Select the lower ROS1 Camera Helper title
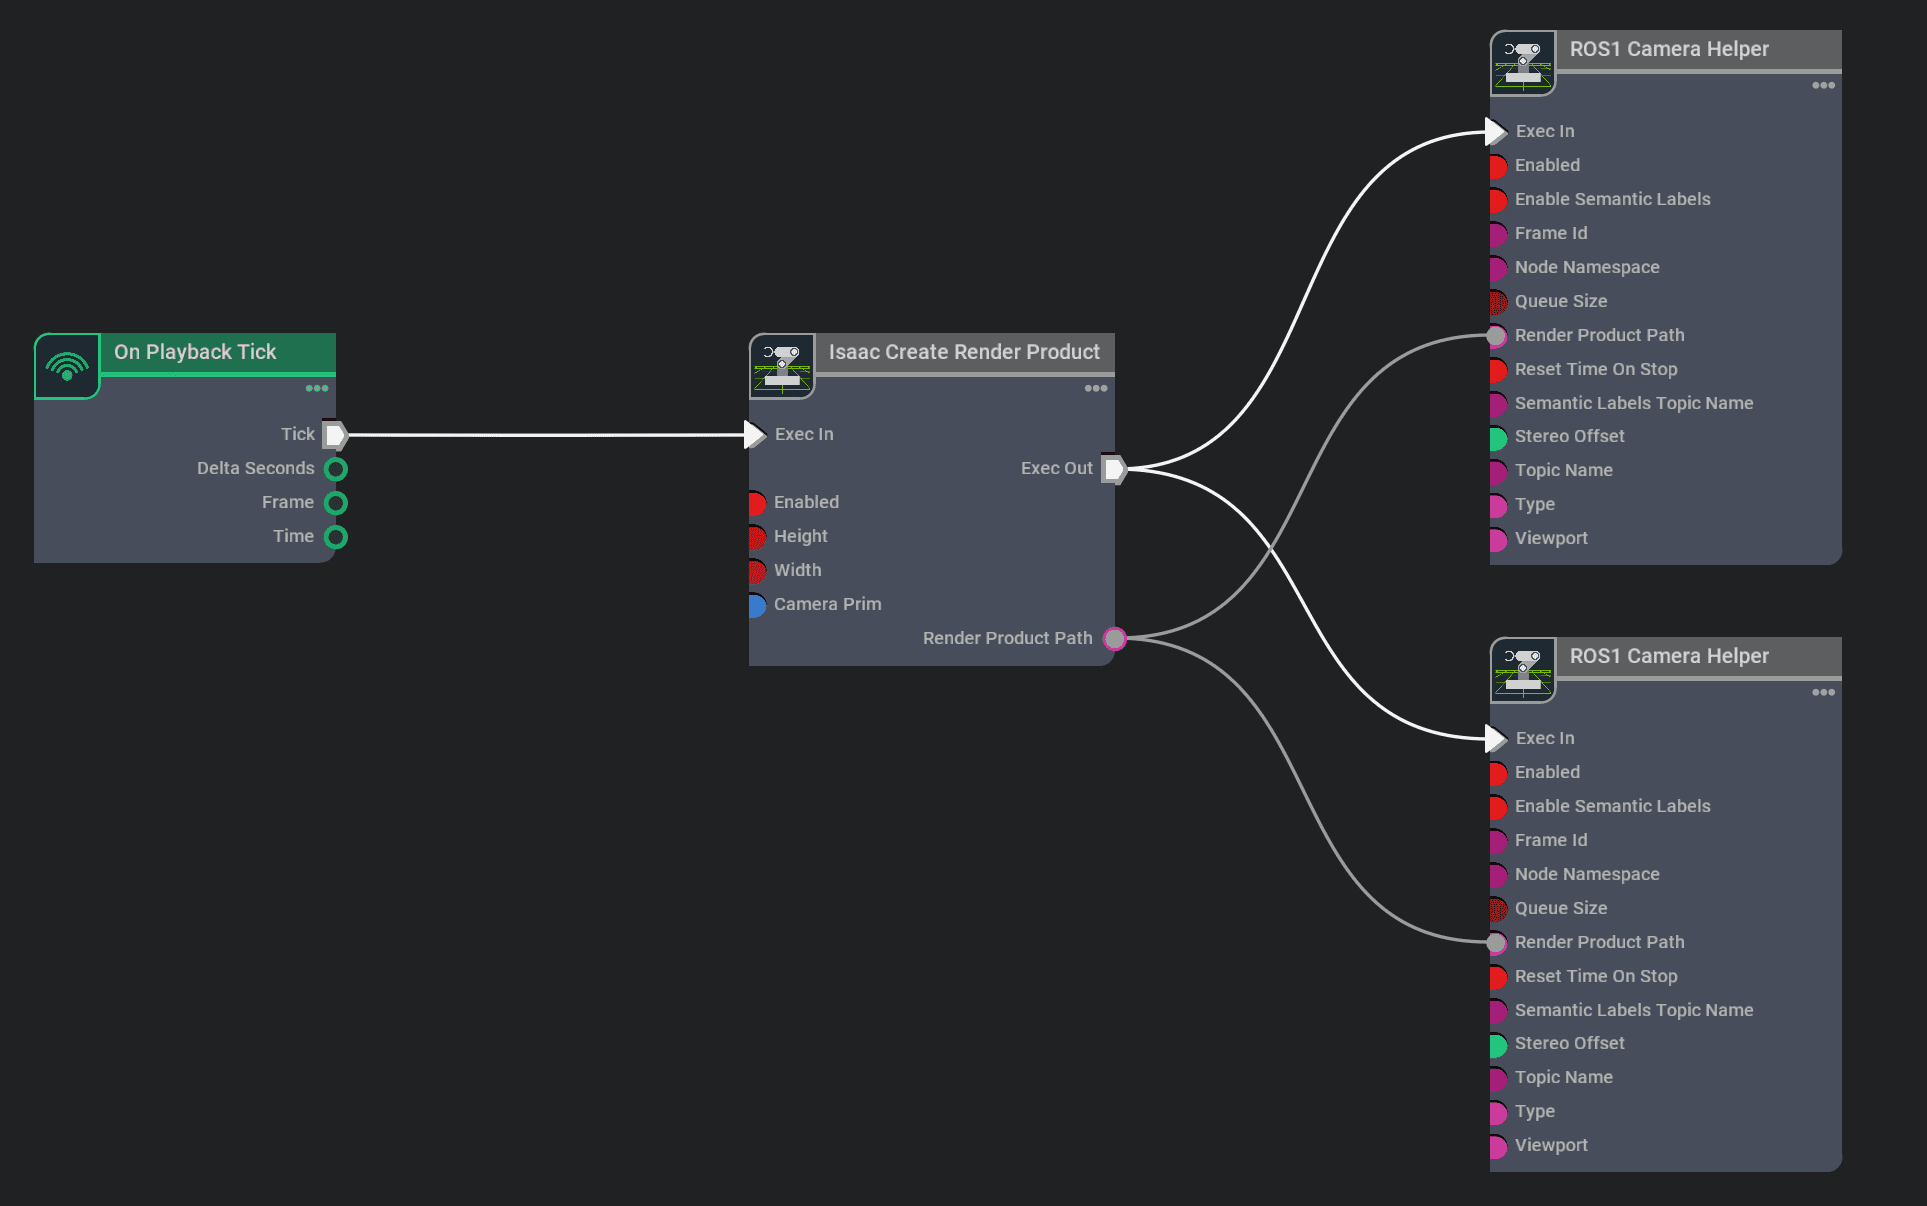Screen dimensions: 1927x1206 pos(1669,656)
